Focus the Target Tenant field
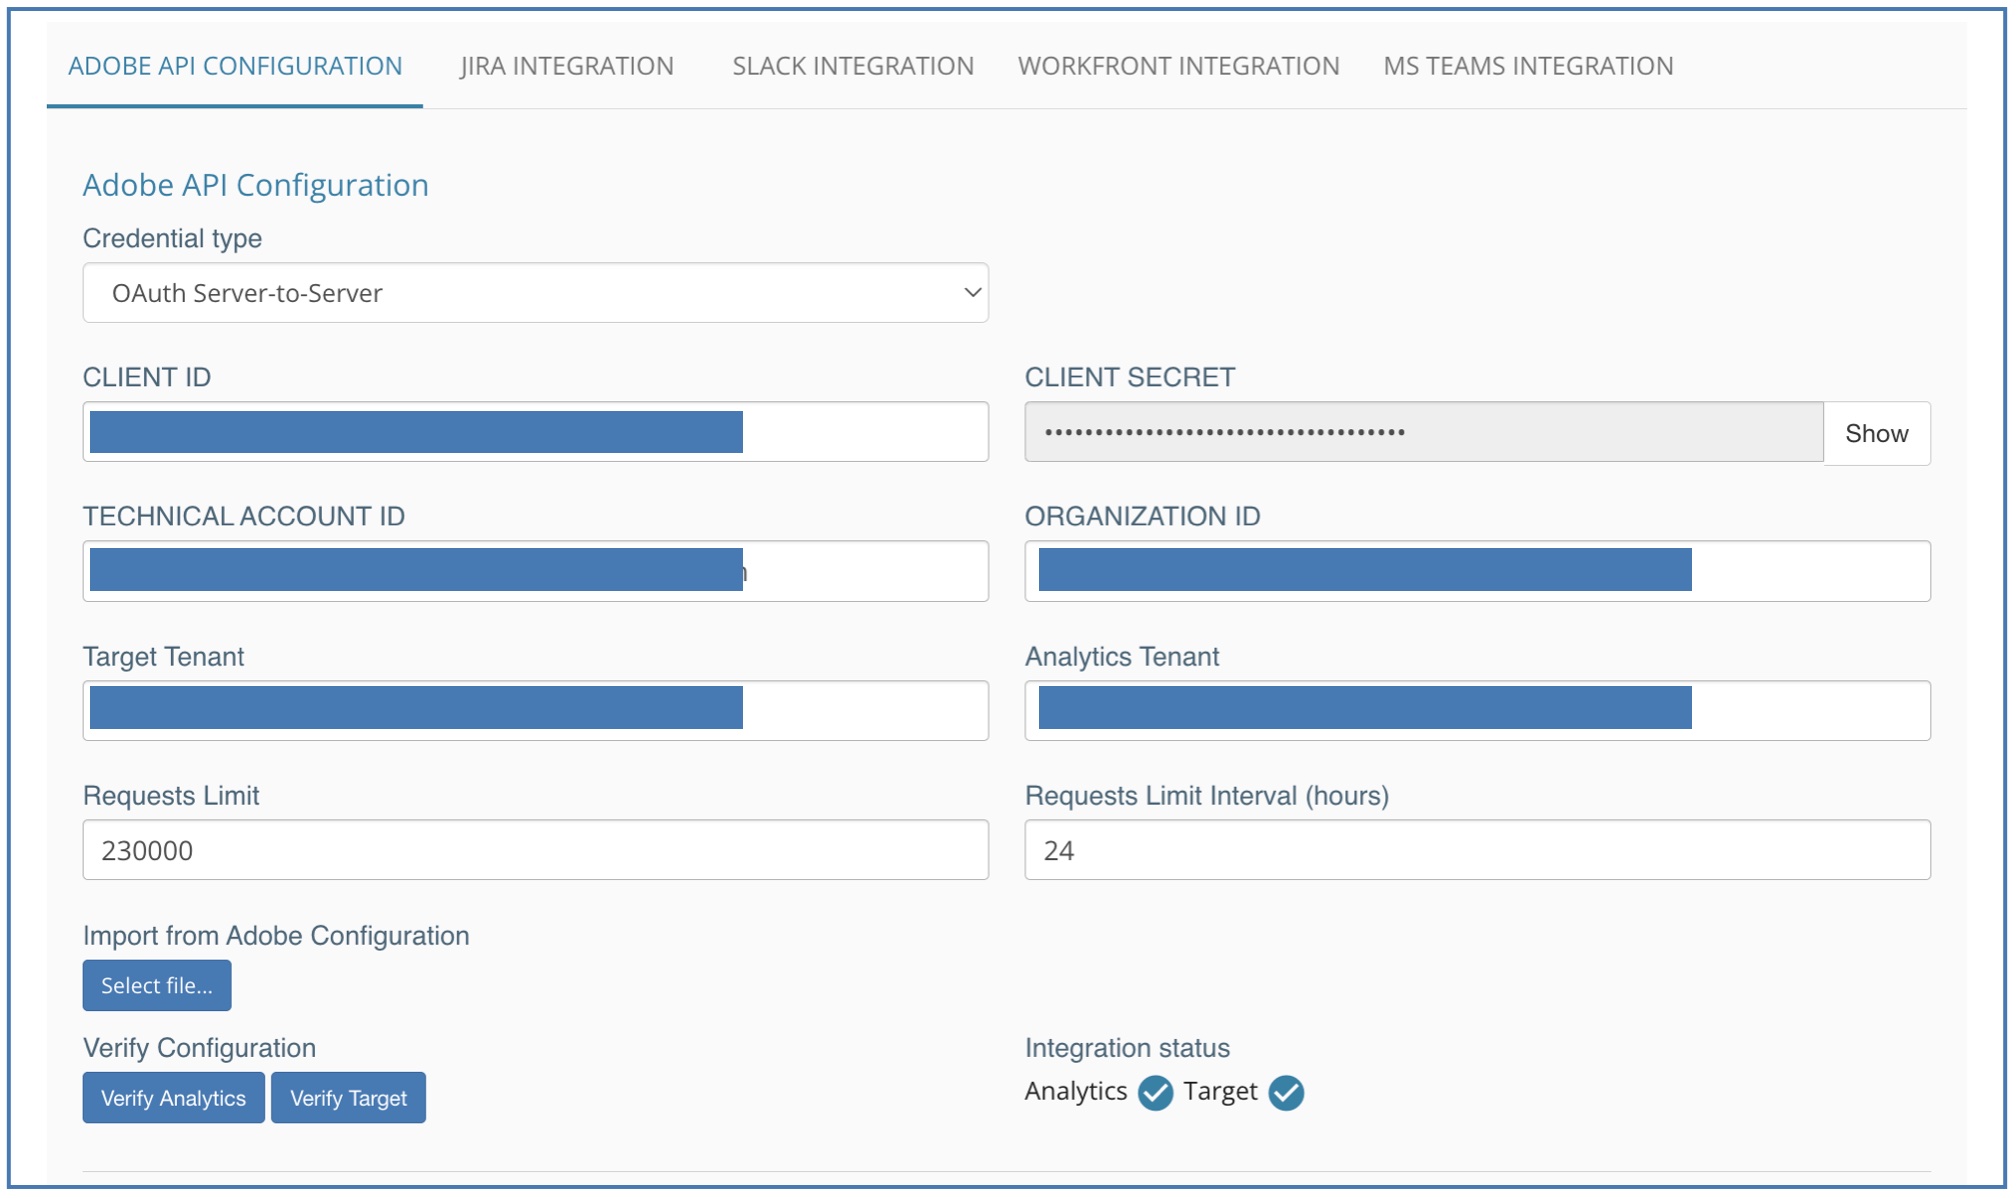This screenshot has width=2016, height=1198. coord(536,711)
